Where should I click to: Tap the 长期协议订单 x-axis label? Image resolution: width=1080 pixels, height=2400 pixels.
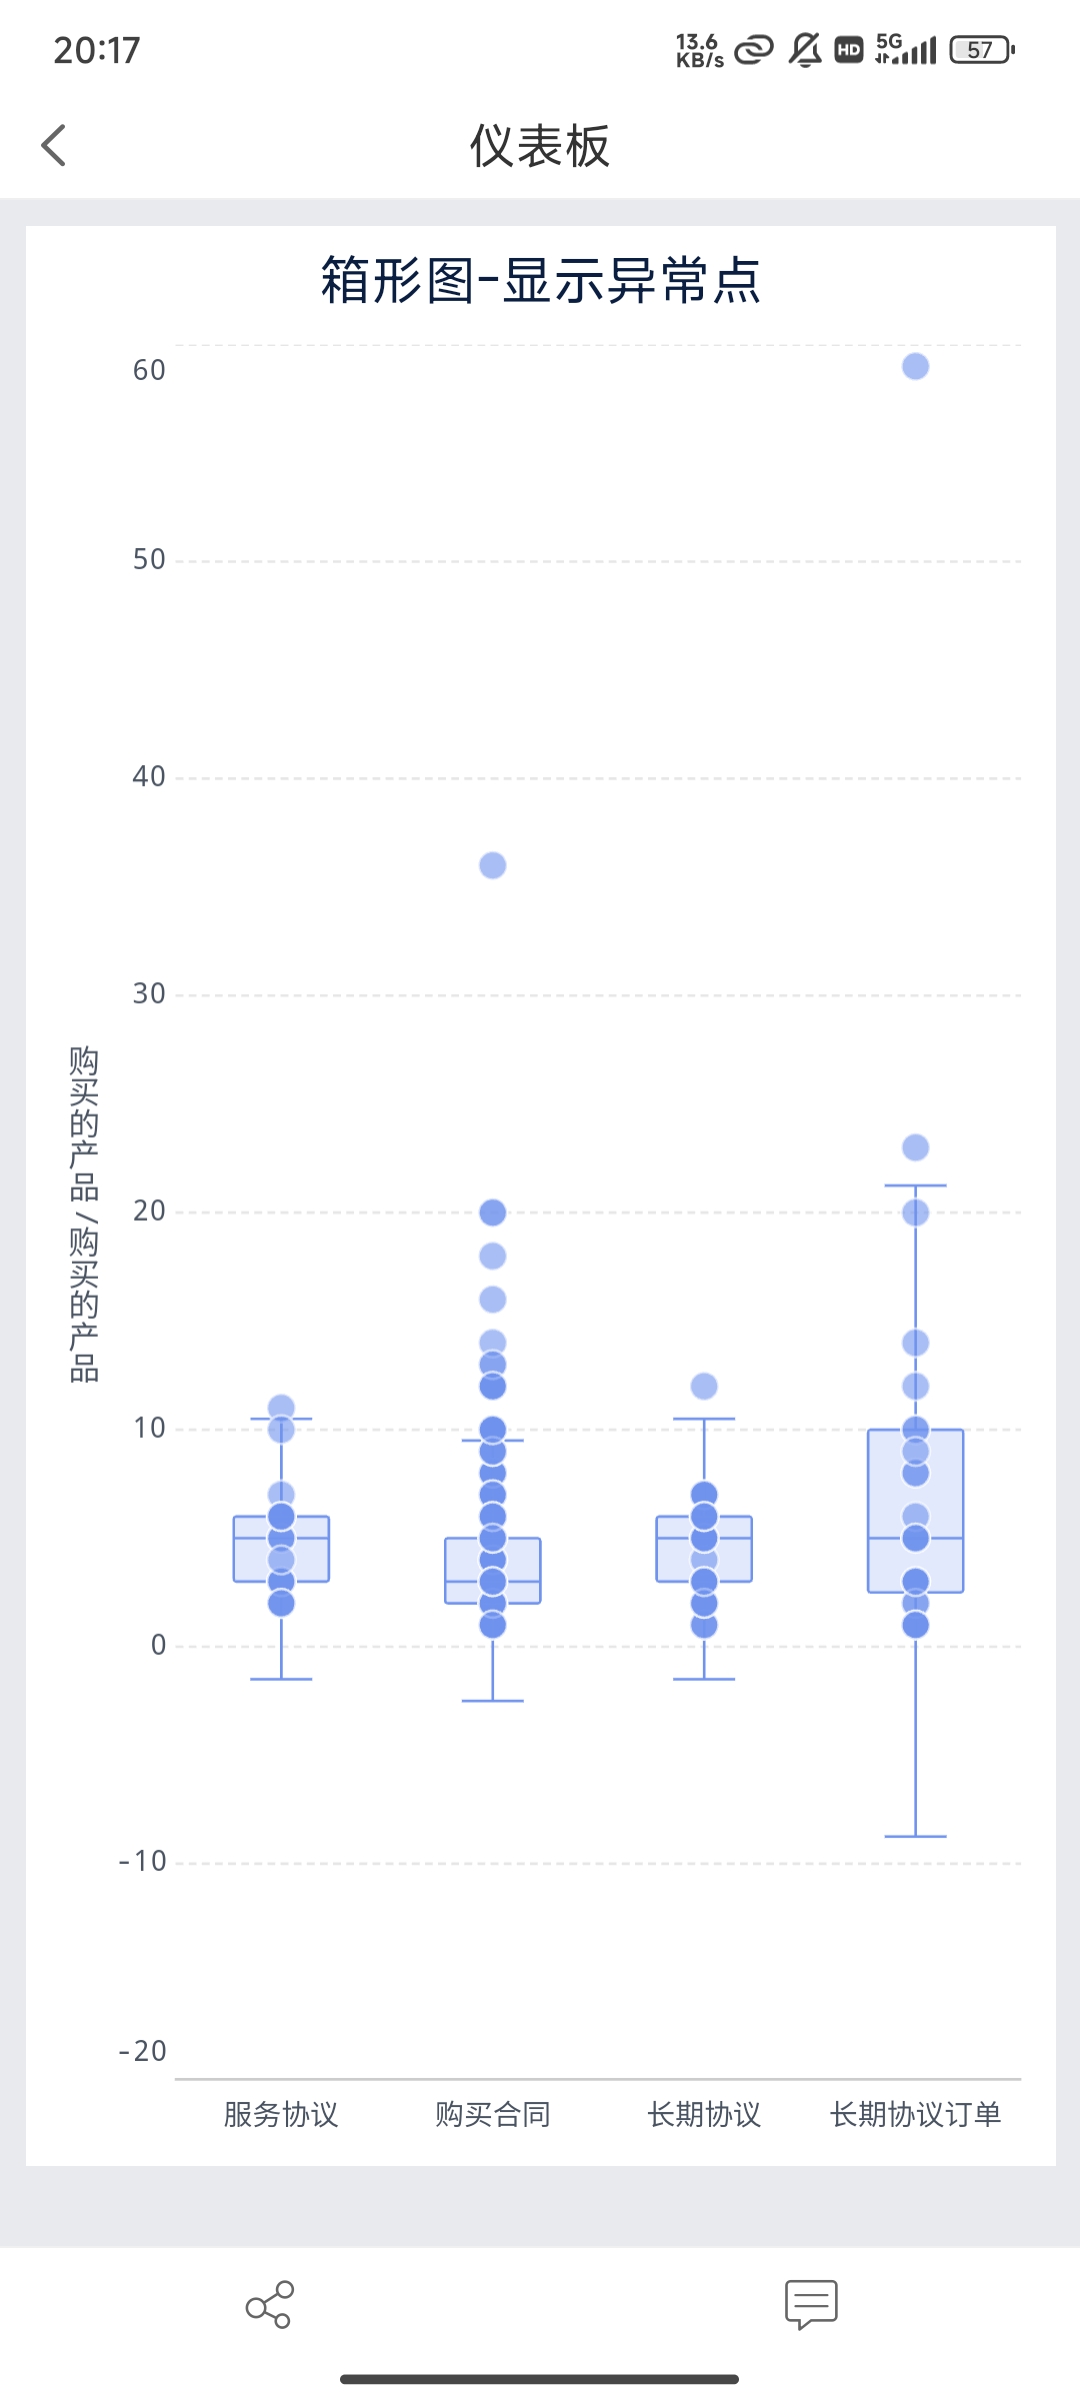coord(915,2114)
